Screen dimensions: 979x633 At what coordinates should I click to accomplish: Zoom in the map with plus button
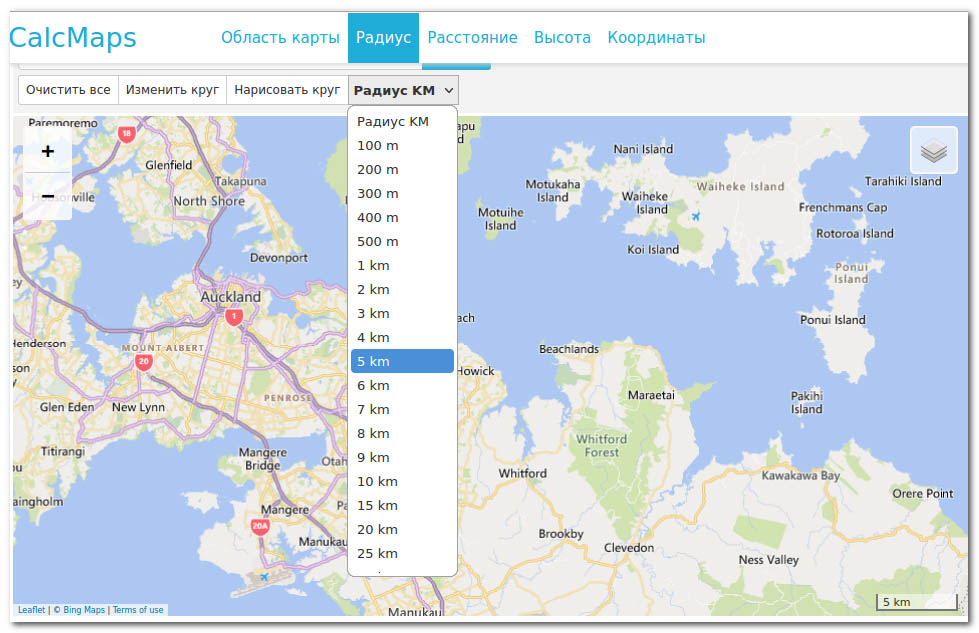(x=47, y=151)
